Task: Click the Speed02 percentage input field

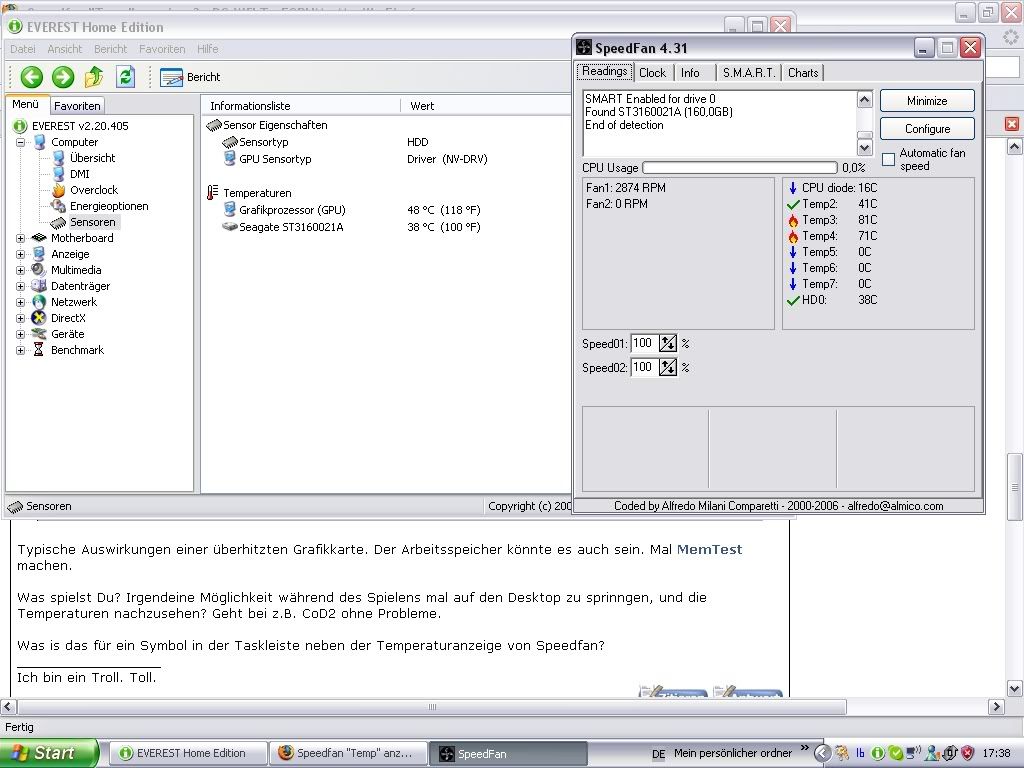Action: click(644, 368)
